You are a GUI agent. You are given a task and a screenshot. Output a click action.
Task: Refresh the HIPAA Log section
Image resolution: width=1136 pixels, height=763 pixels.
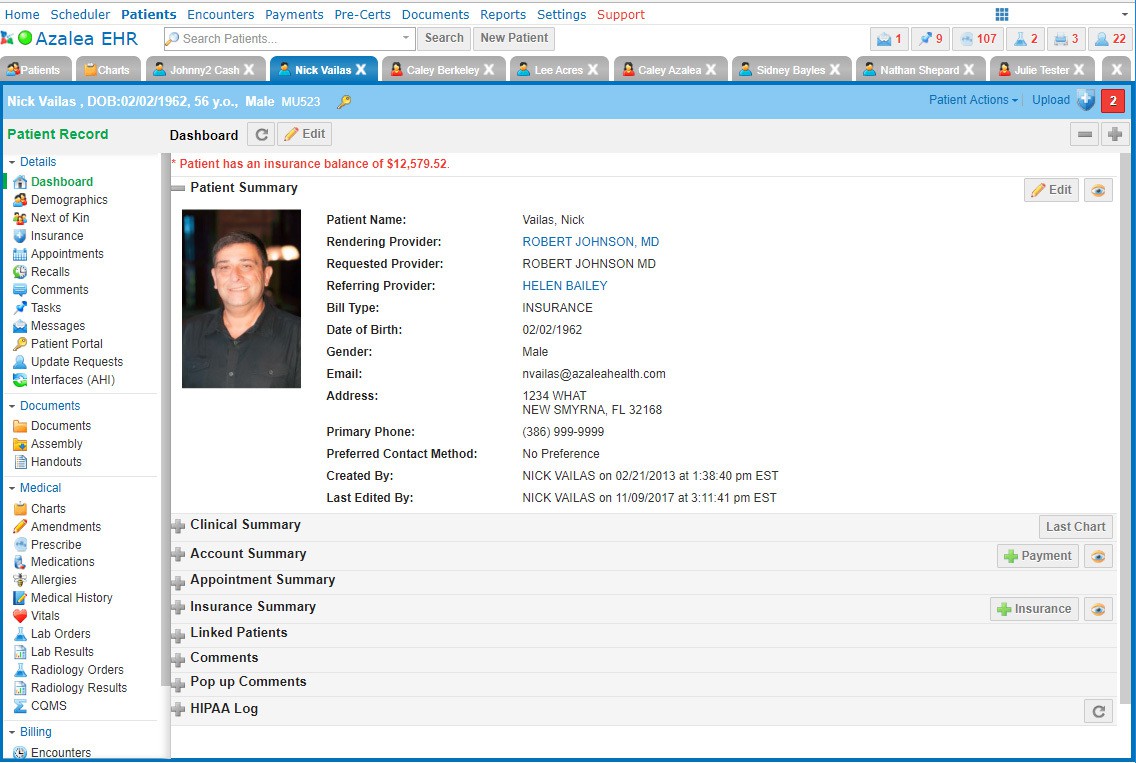point(1098,711)
